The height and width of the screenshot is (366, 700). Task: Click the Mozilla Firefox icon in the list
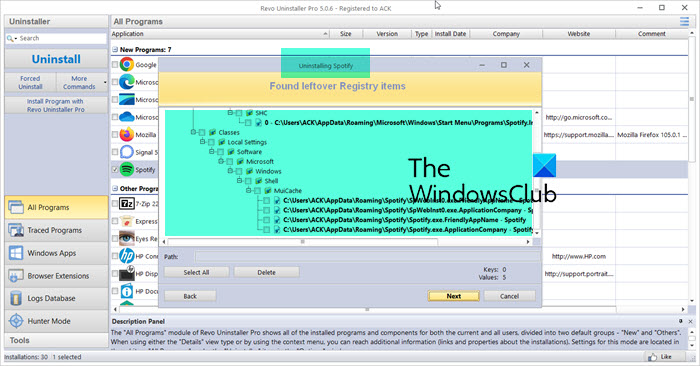127,134
